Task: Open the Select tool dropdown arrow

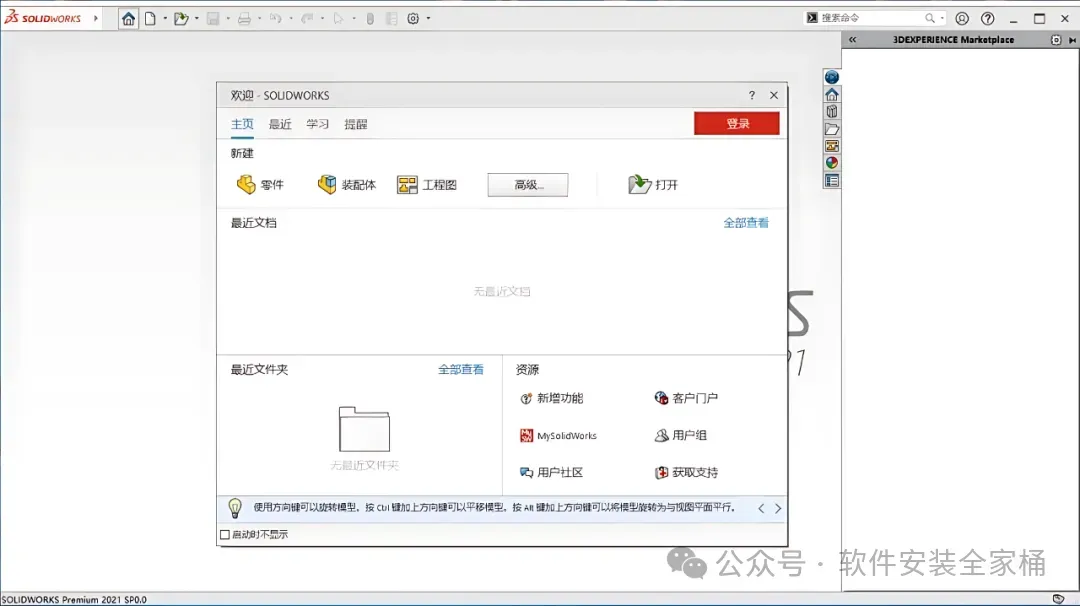Action: pos(354,19)
